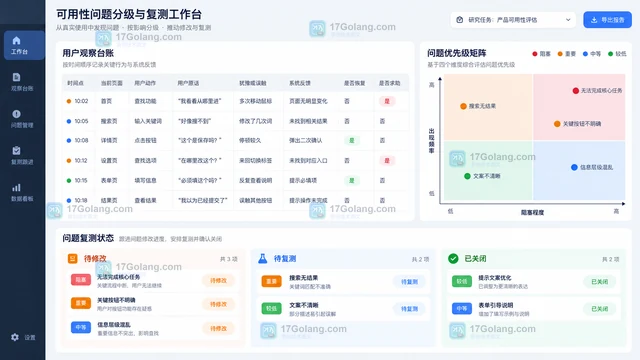
Task: Click the orange 搜索无结果 dot in matrix
Action: tap(463, 106)
